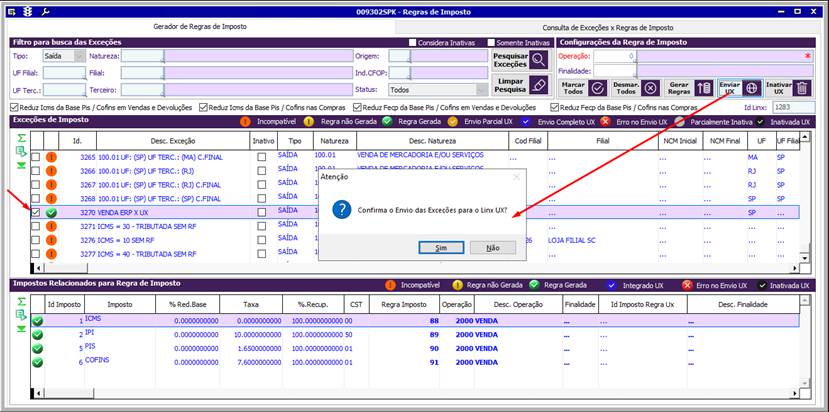The height and width of the screenshot is (412, 829).
Task: Click the window menu icon beside the traffic light
Action: 13,12
